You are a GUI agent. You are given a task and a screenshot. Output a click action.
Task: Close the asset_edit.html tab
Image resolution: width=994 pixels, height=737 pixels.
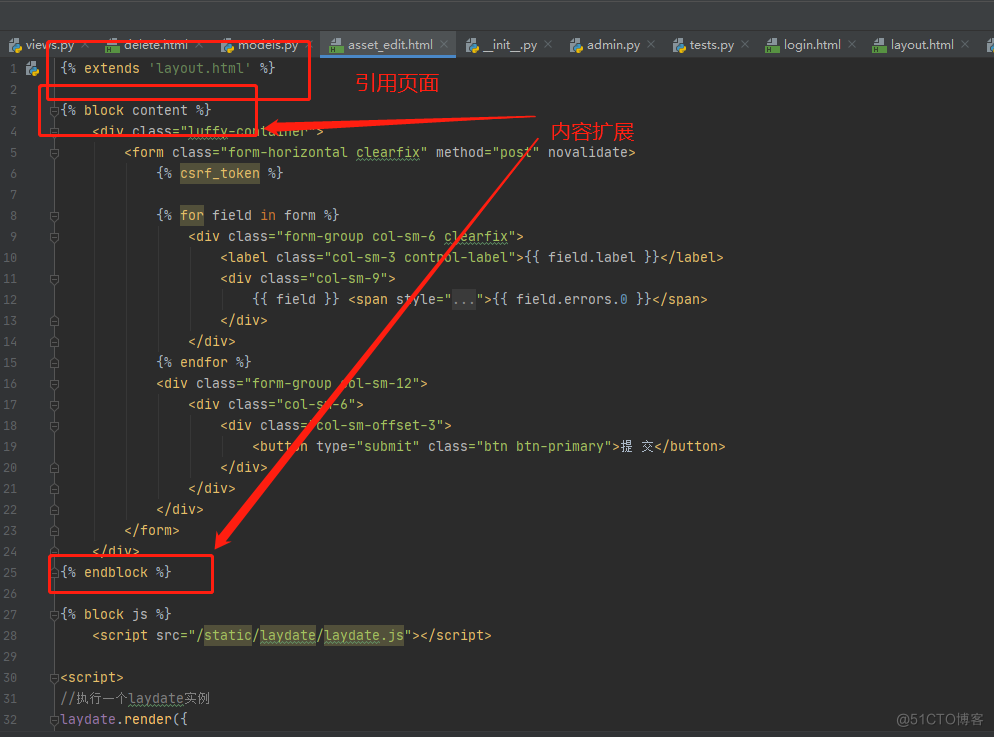444,44
